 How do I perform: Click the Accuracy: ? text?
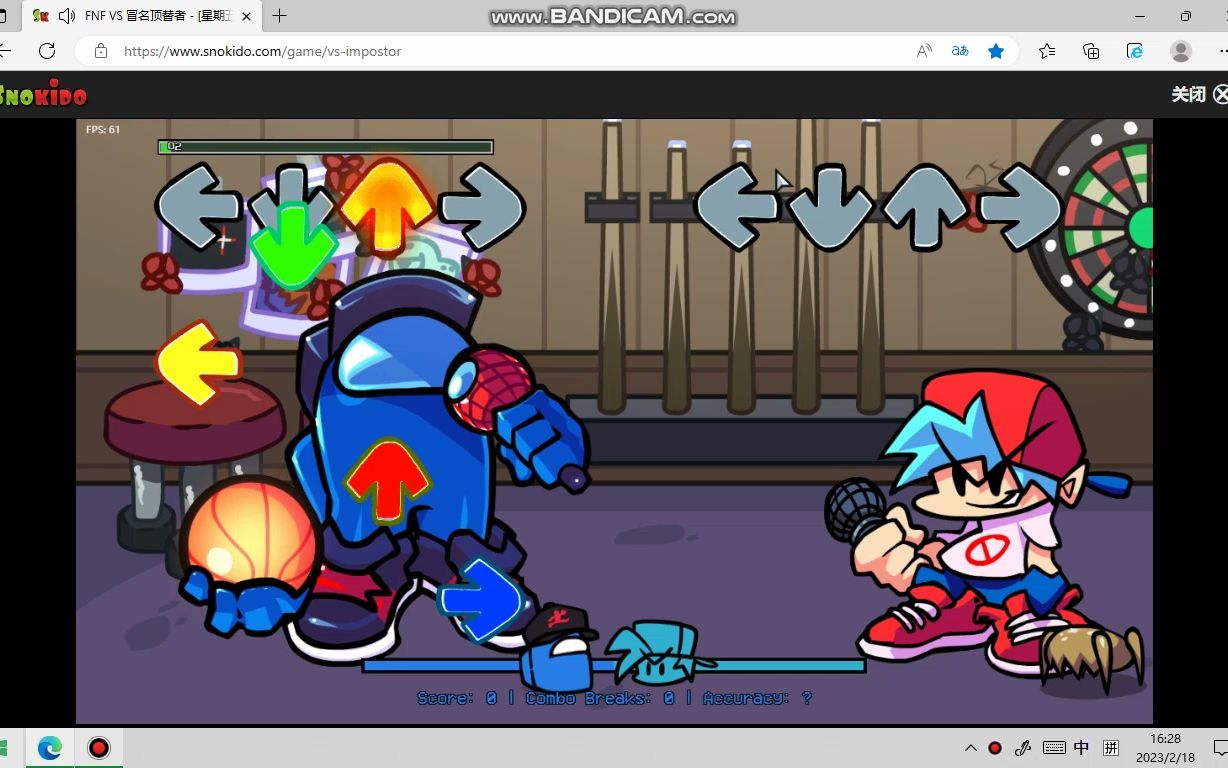(757, 698)
